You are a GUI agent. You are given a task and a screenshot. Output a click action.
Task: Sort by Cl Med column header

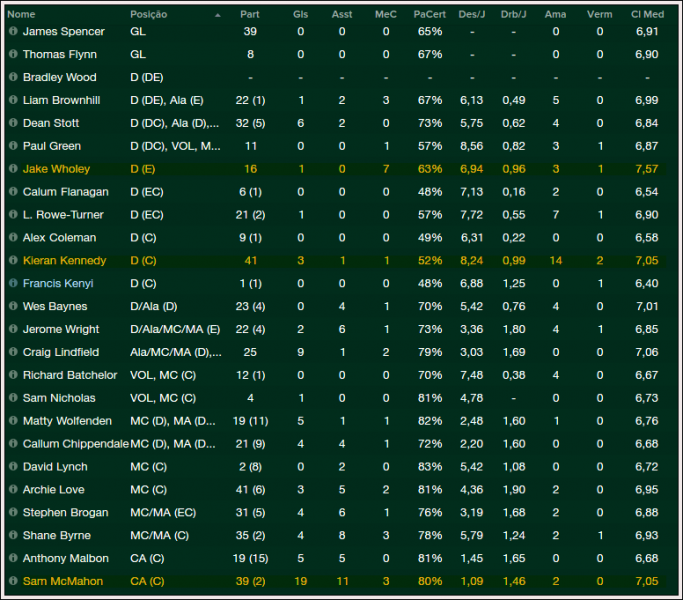646,15
